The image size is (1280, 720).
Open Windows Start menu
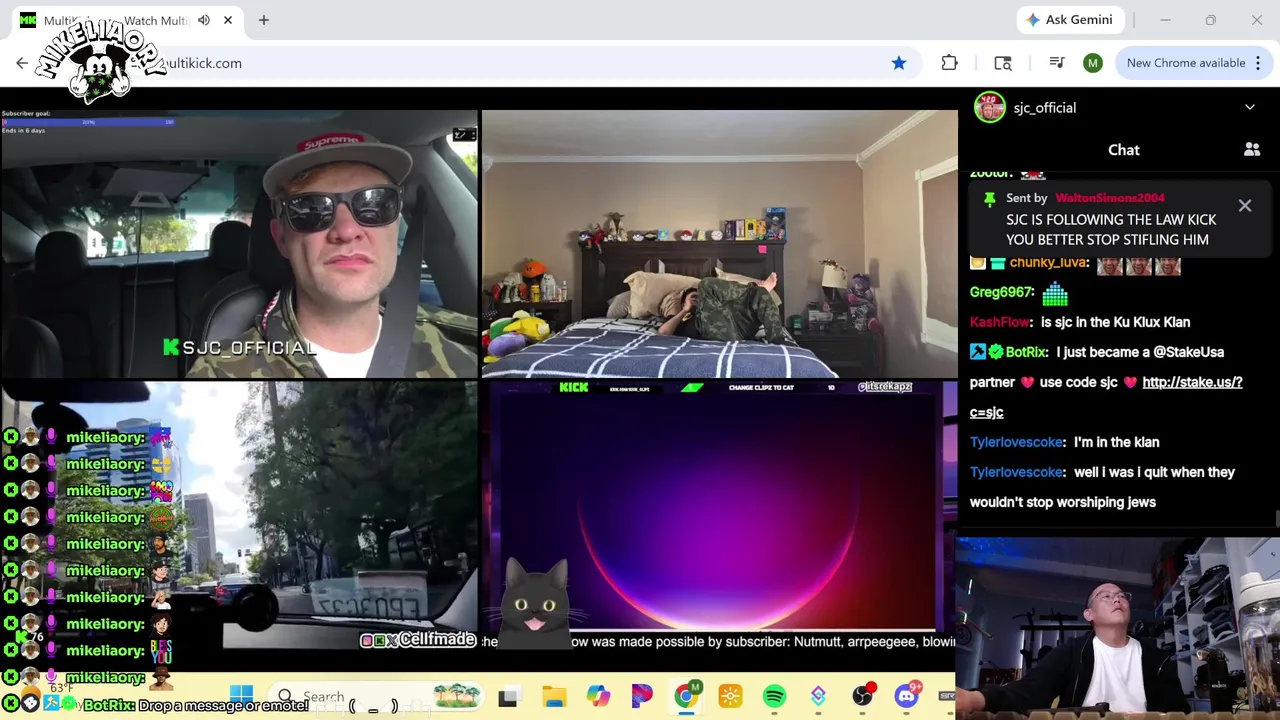tap(241, 696)
